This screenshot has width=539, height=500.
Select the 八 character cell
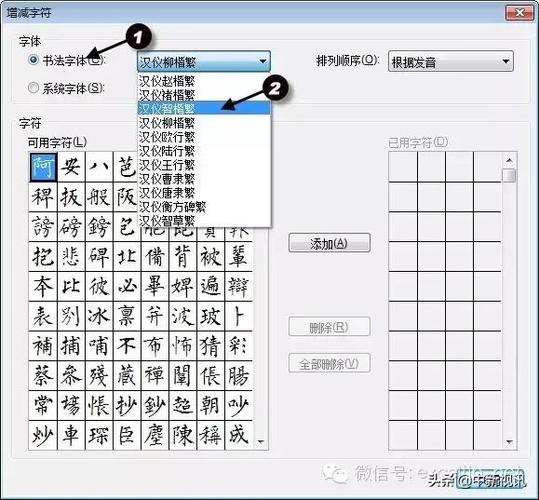(99, 167)
